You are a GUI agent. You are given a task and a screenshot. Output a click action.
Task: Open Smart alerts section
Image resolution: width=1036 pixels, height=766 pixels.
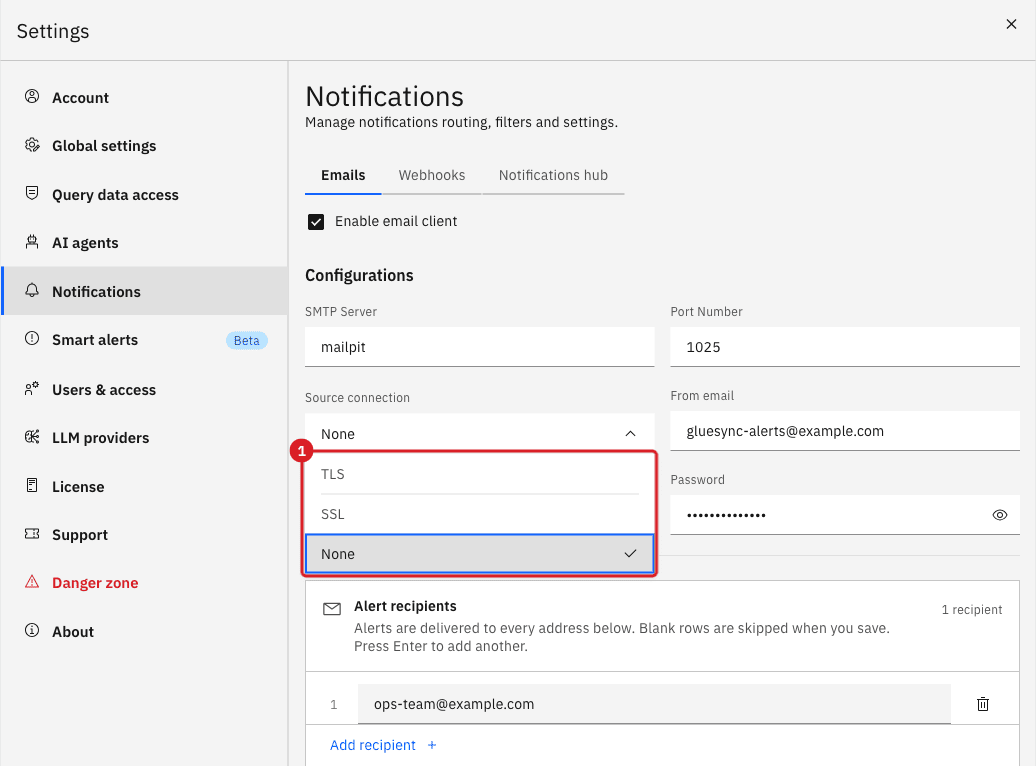click(x=144, y=340)
